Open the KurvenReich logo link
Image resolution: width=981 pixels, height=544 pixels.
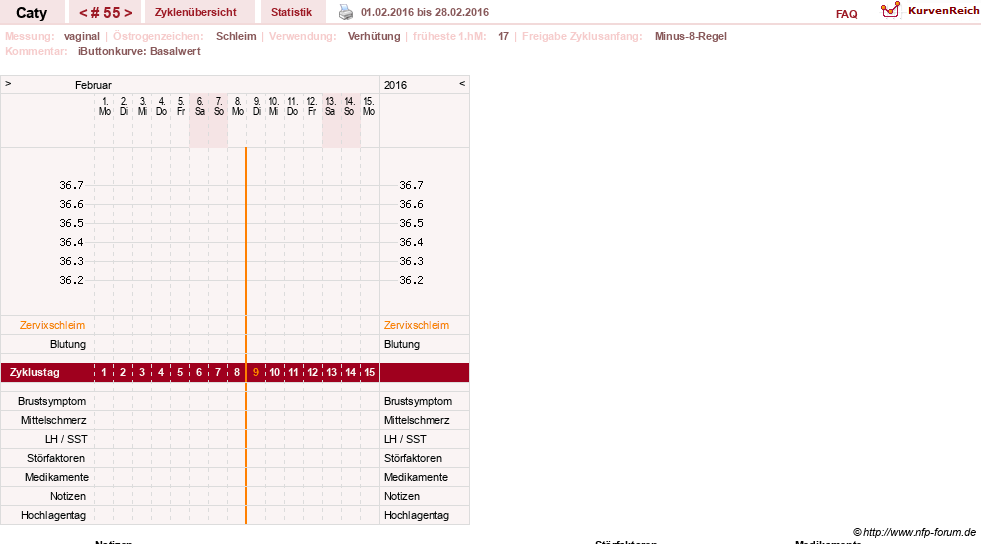[930, 11]
